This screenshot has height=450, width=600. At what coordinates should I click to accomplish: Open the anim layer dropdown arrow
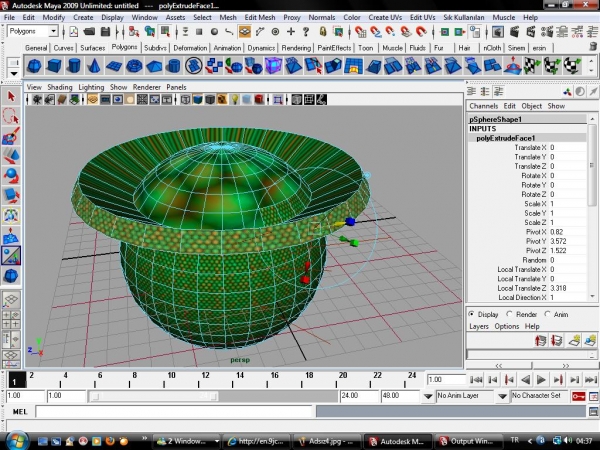428,396
